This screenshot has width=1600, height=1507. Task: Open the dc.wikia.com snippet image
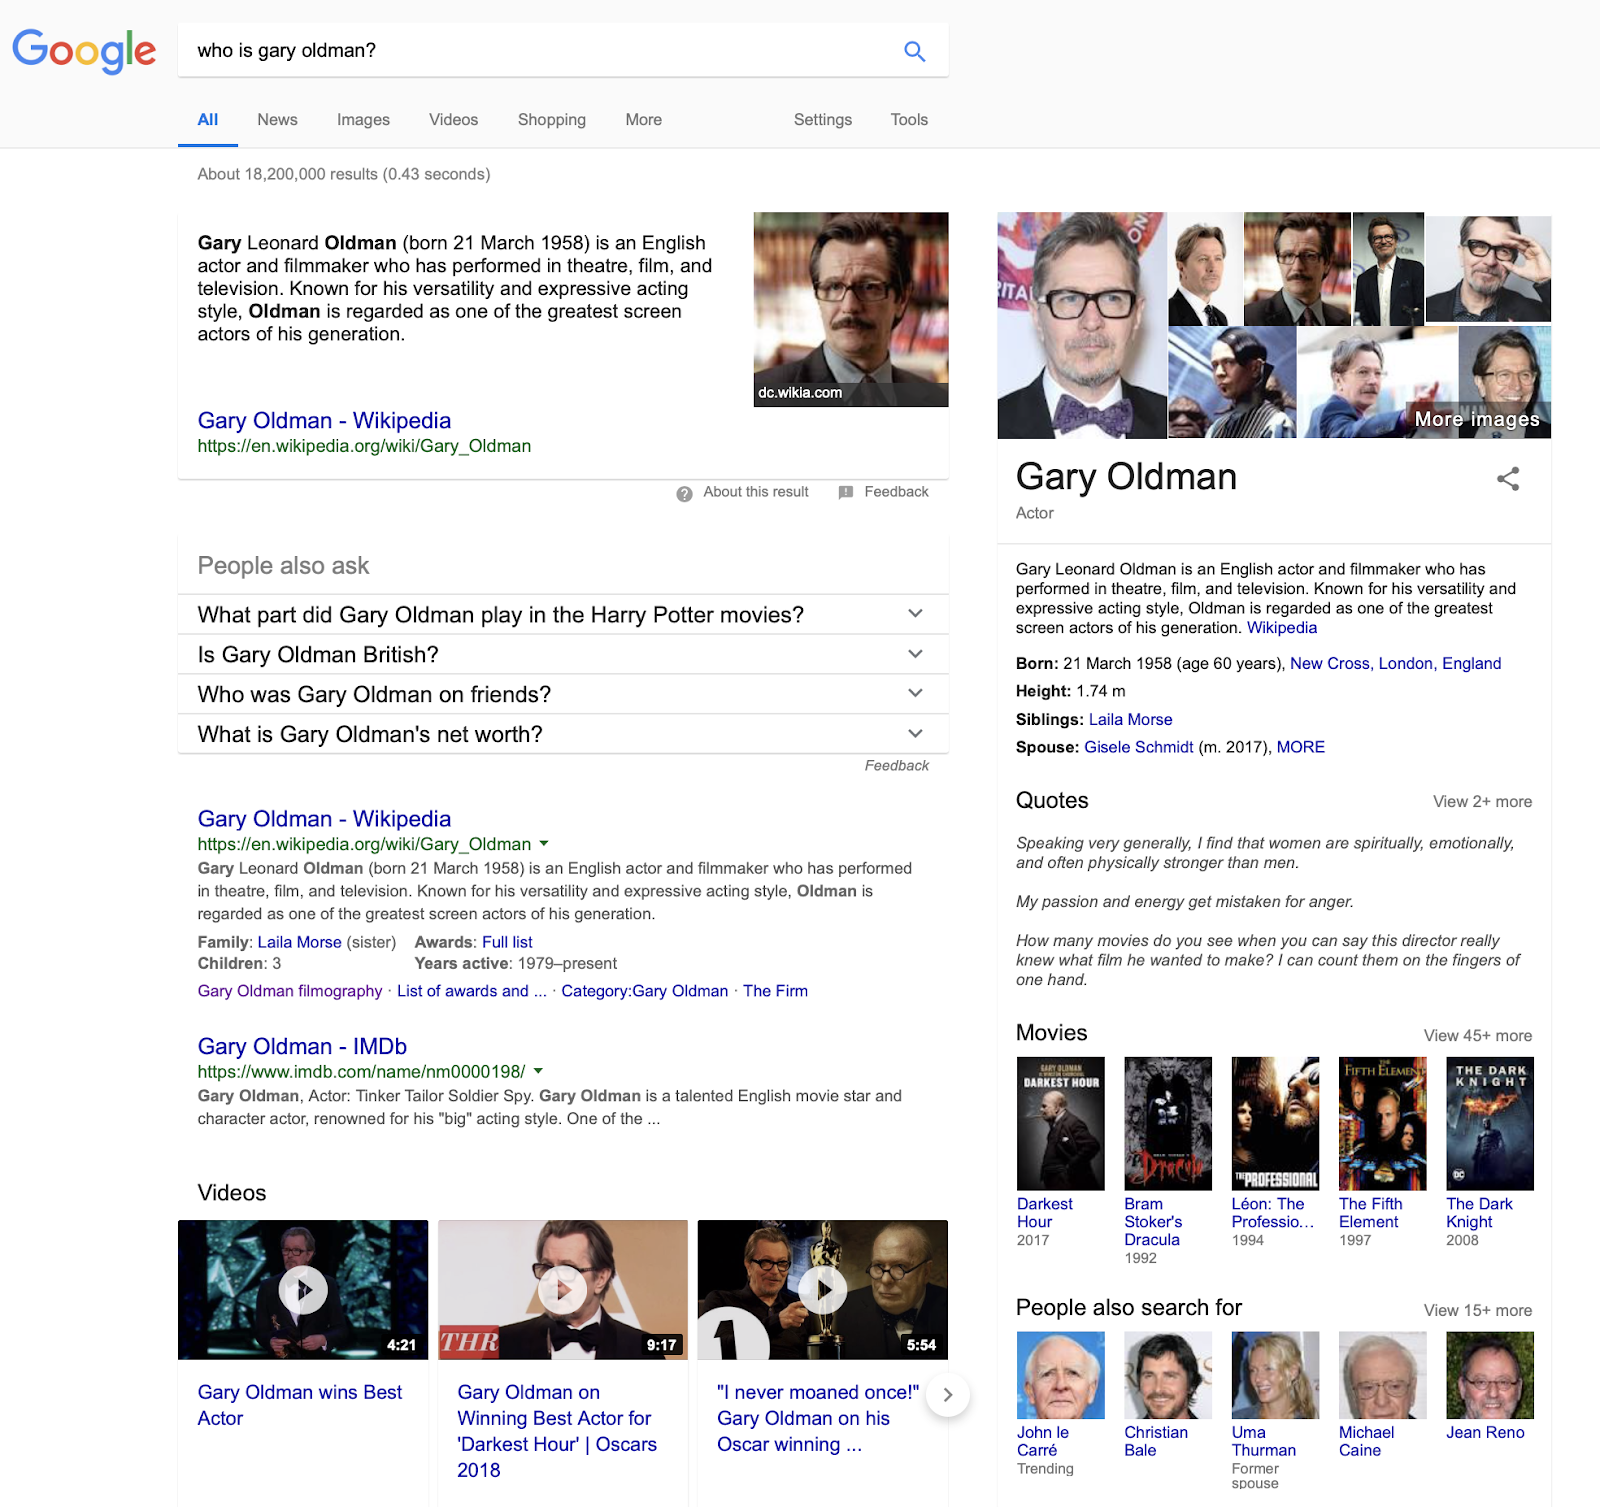coord(851,309)
